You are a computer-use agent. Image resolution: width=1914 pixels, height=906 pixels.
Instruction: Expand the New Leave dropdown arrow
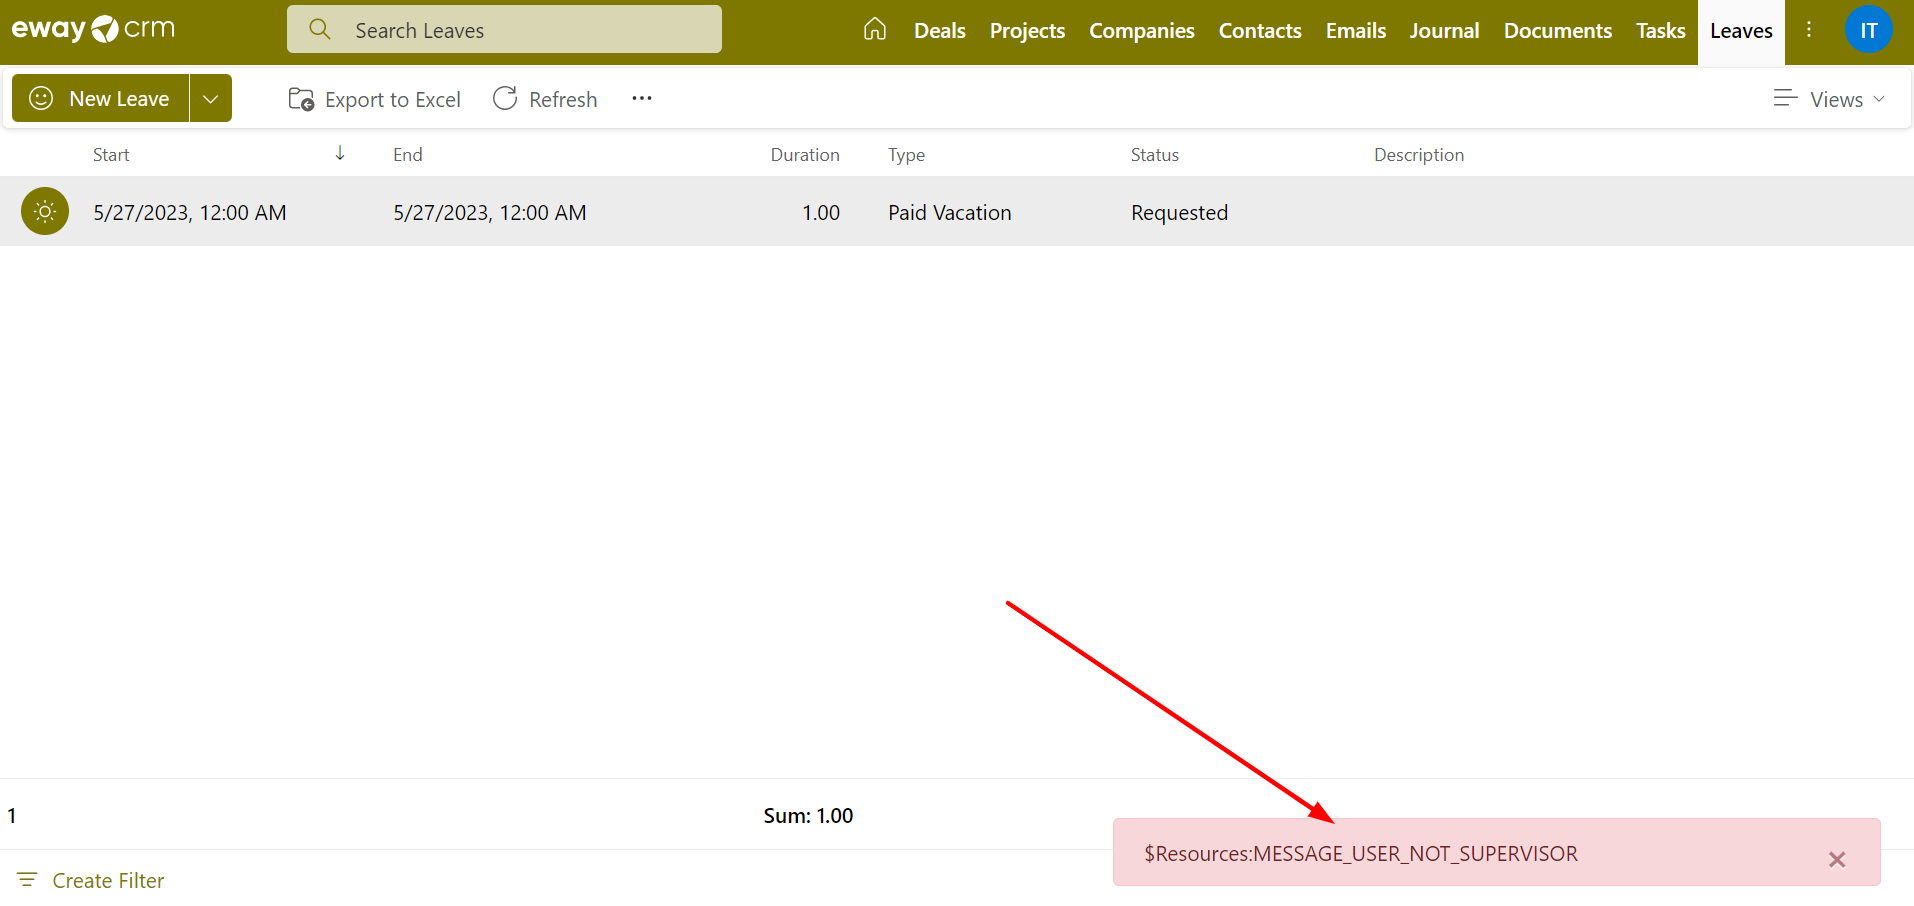(211, 98)
